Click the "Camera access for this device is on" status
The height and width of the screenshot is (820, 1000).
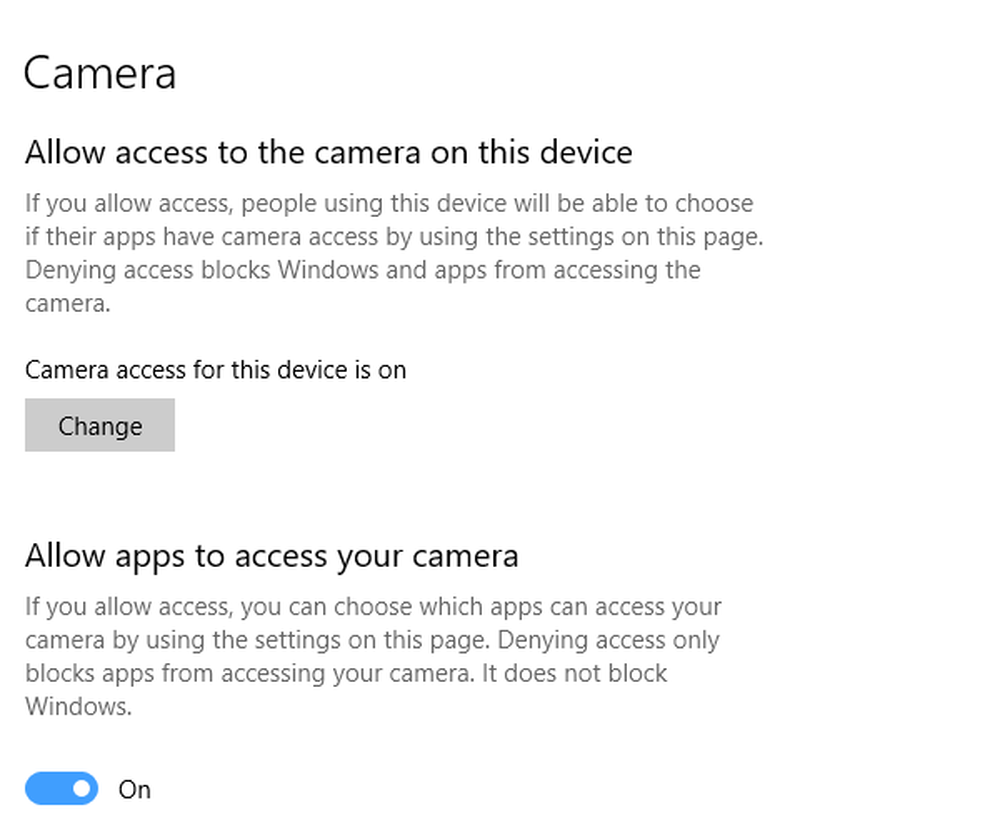[215, 370]
